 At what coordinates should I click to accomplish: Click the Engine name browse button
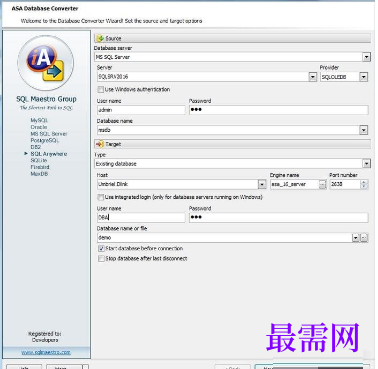point(322,184)
